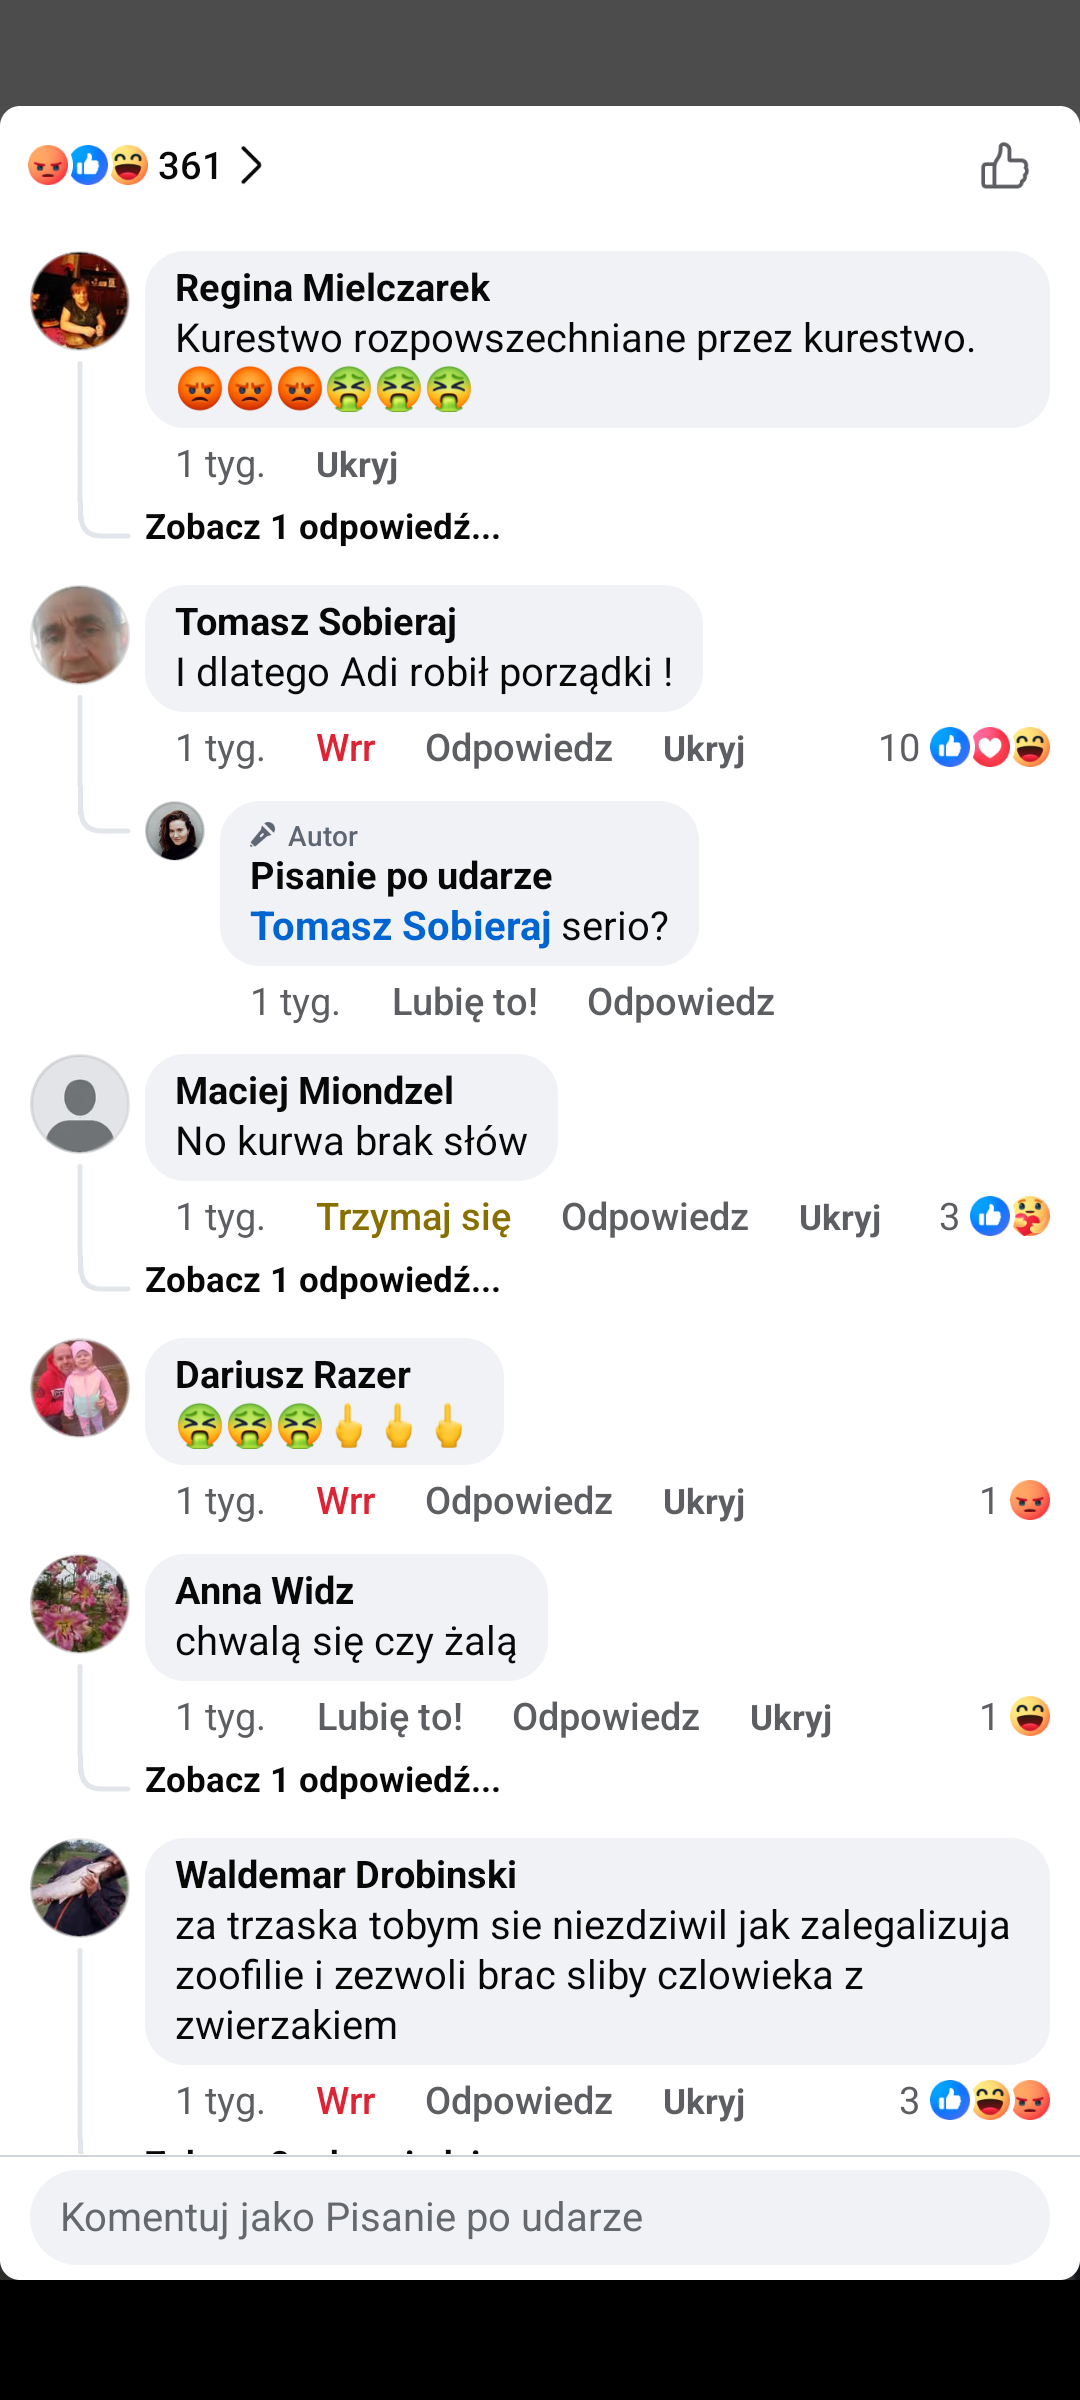Toggle the Wrr reaction on Tomasz Sobieraj's comment
This screenshot has height=2400, width=1080.
pos(345,748)
